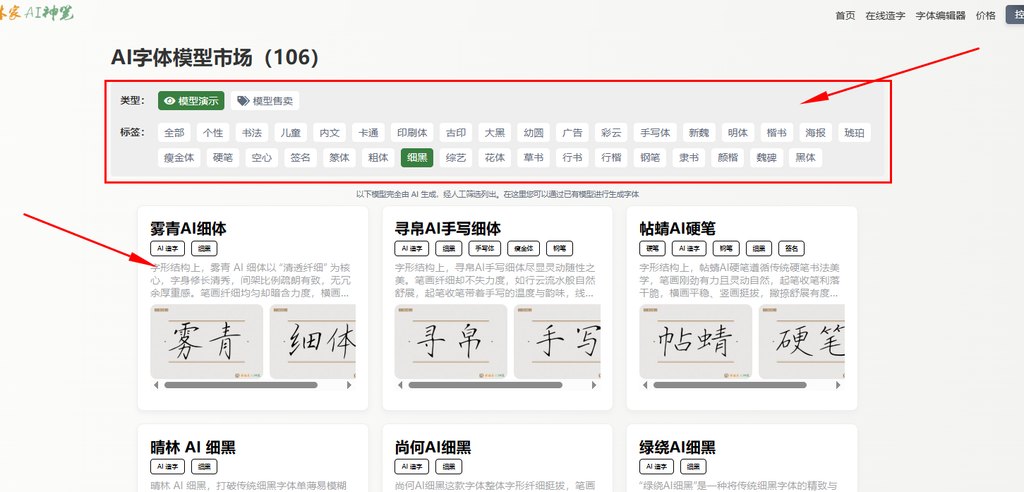Choose the 幼圆 tag
Screen dimensions: 1024x492
coord(534,133)
